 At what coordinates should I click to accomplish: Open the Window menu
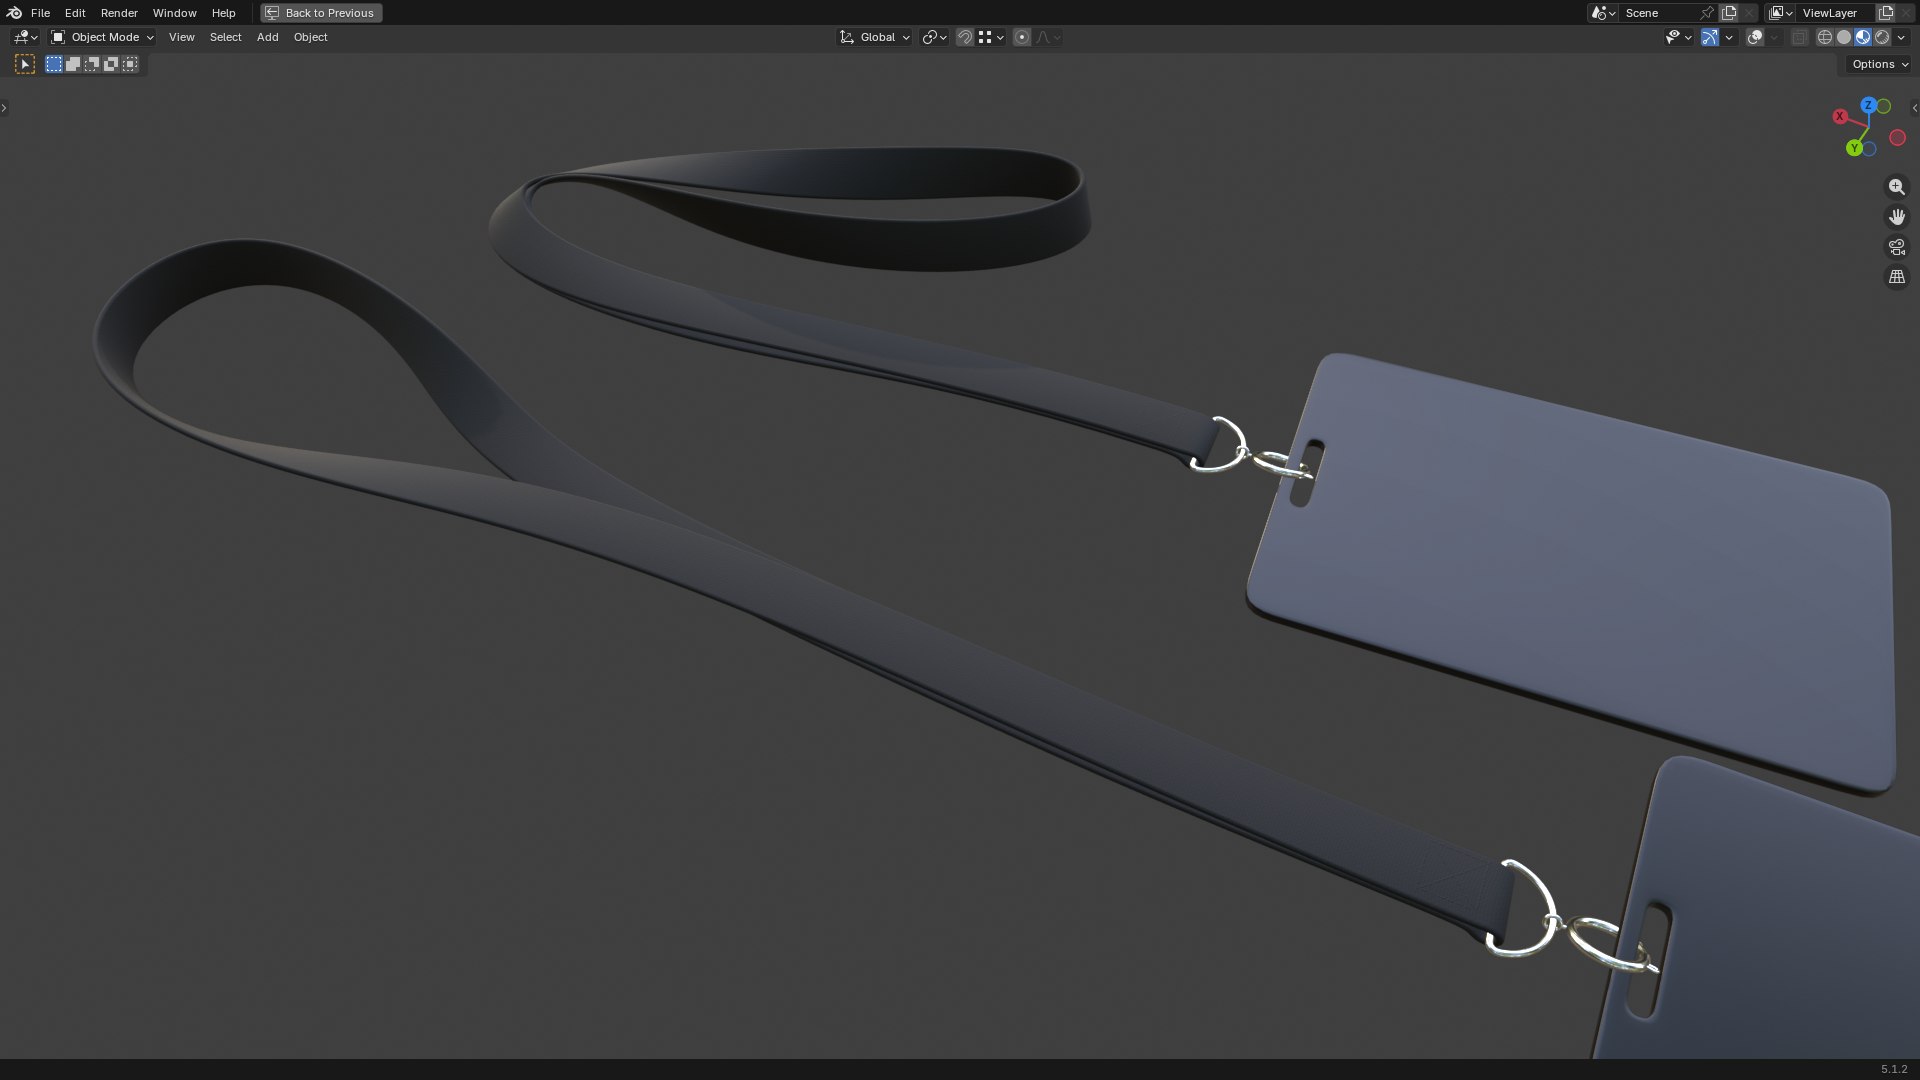[x=174, y=13]
